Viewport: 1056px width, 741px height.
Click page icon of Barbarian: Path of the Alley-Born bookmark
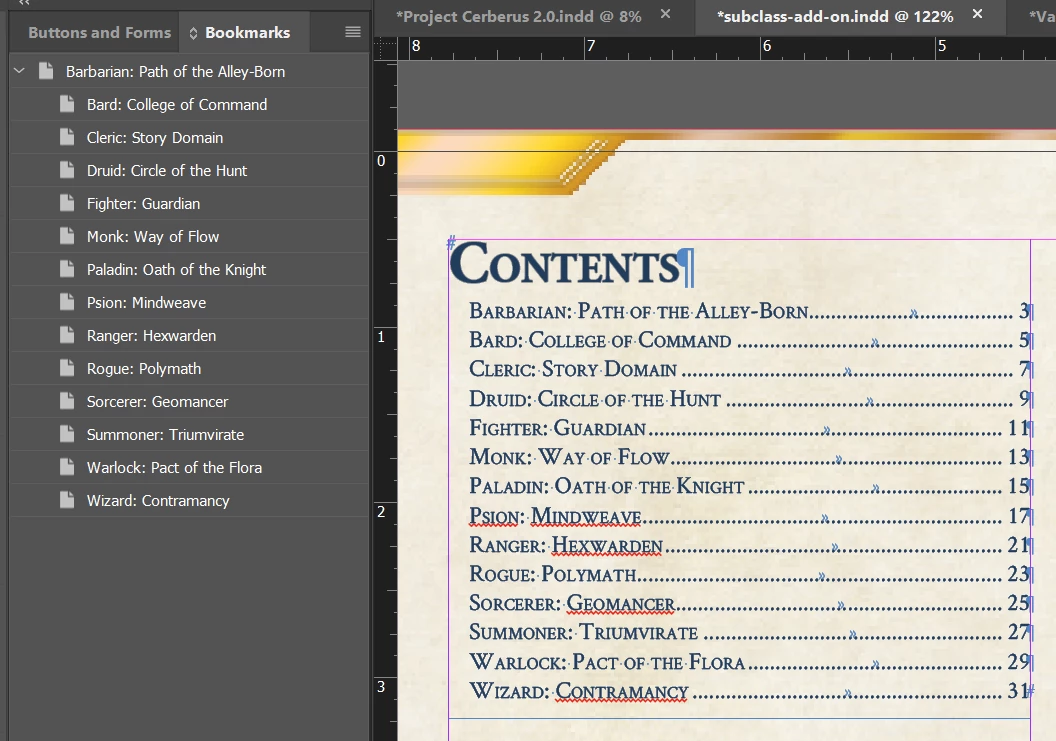[x=46, y=71]
